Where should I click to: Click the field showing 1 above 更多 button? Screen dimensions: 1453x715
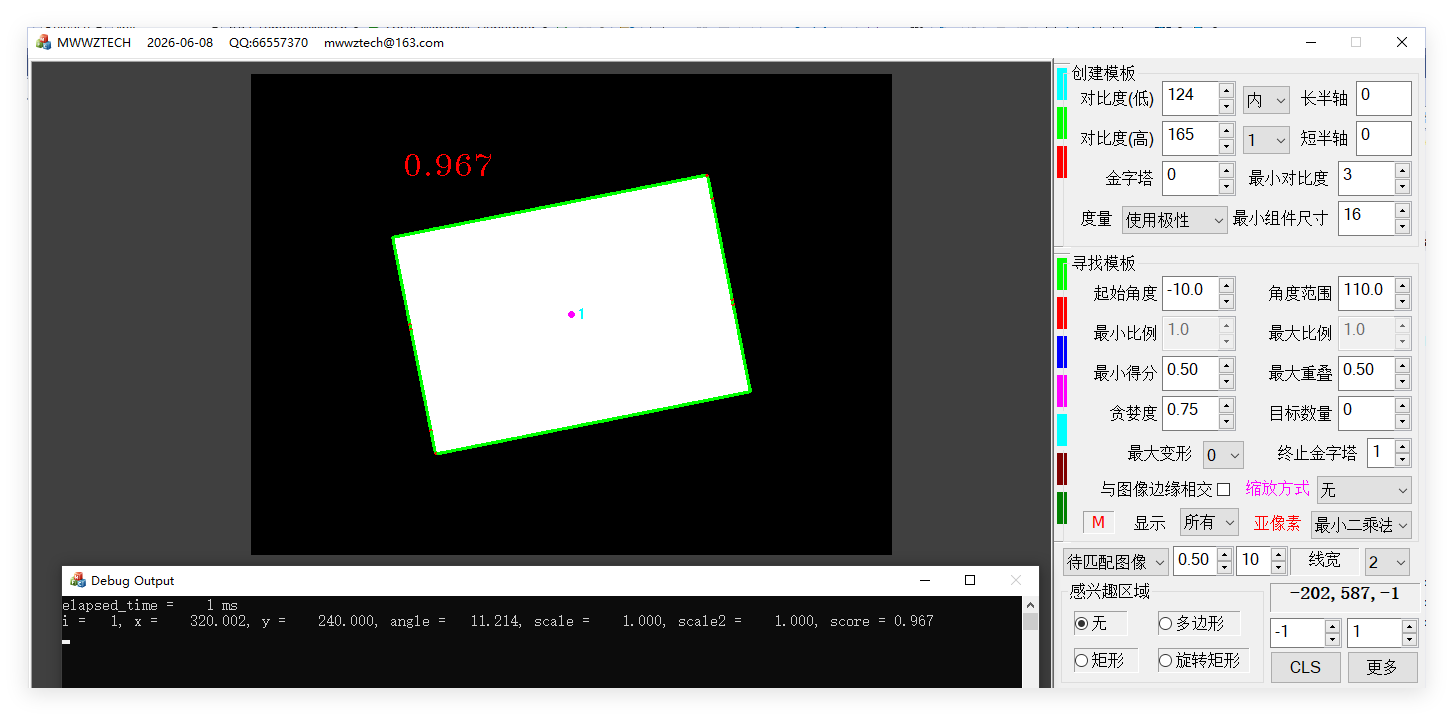click(x=1374, y=633)
